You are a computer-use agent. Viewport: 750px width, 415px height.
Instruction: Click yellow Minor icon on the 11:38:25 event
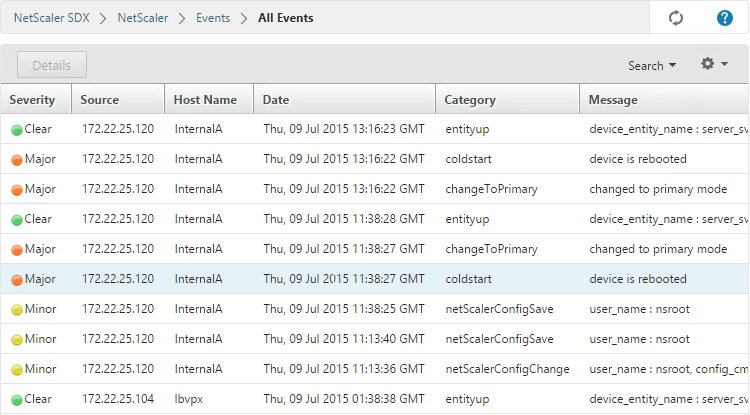pyautogui.click(x=17, y=310)
